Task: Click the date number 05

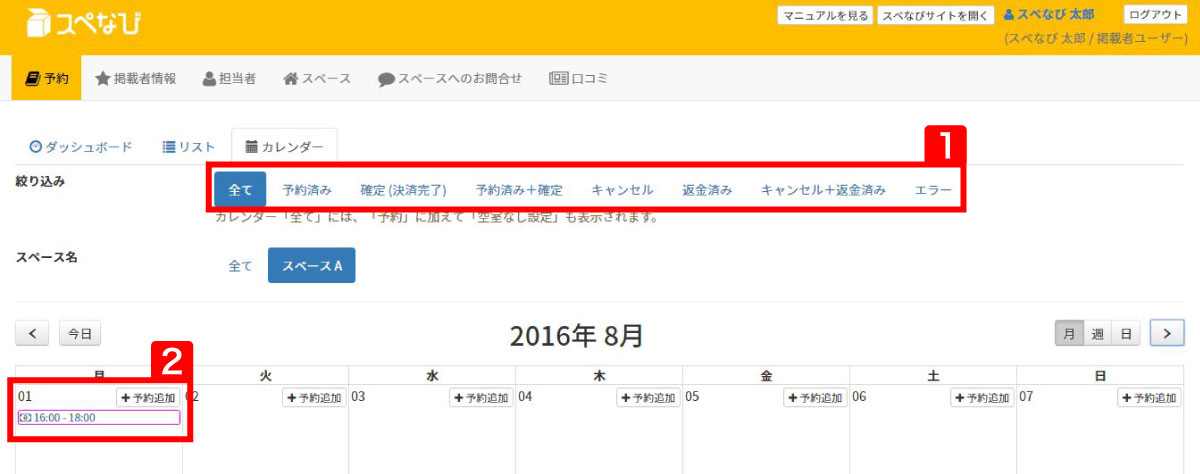Action: (693, 397)
